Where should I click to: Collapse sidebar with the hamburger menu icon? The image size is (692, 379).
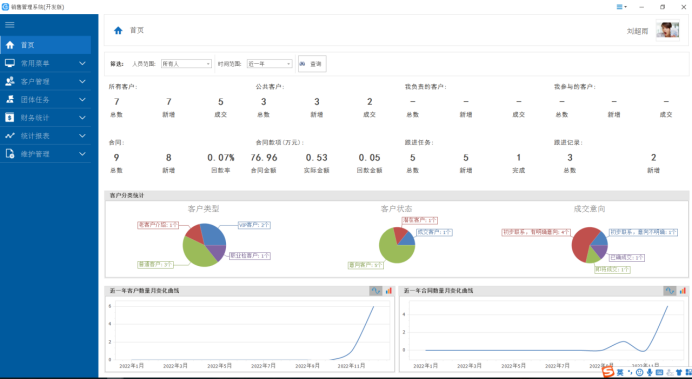point(10,25)
